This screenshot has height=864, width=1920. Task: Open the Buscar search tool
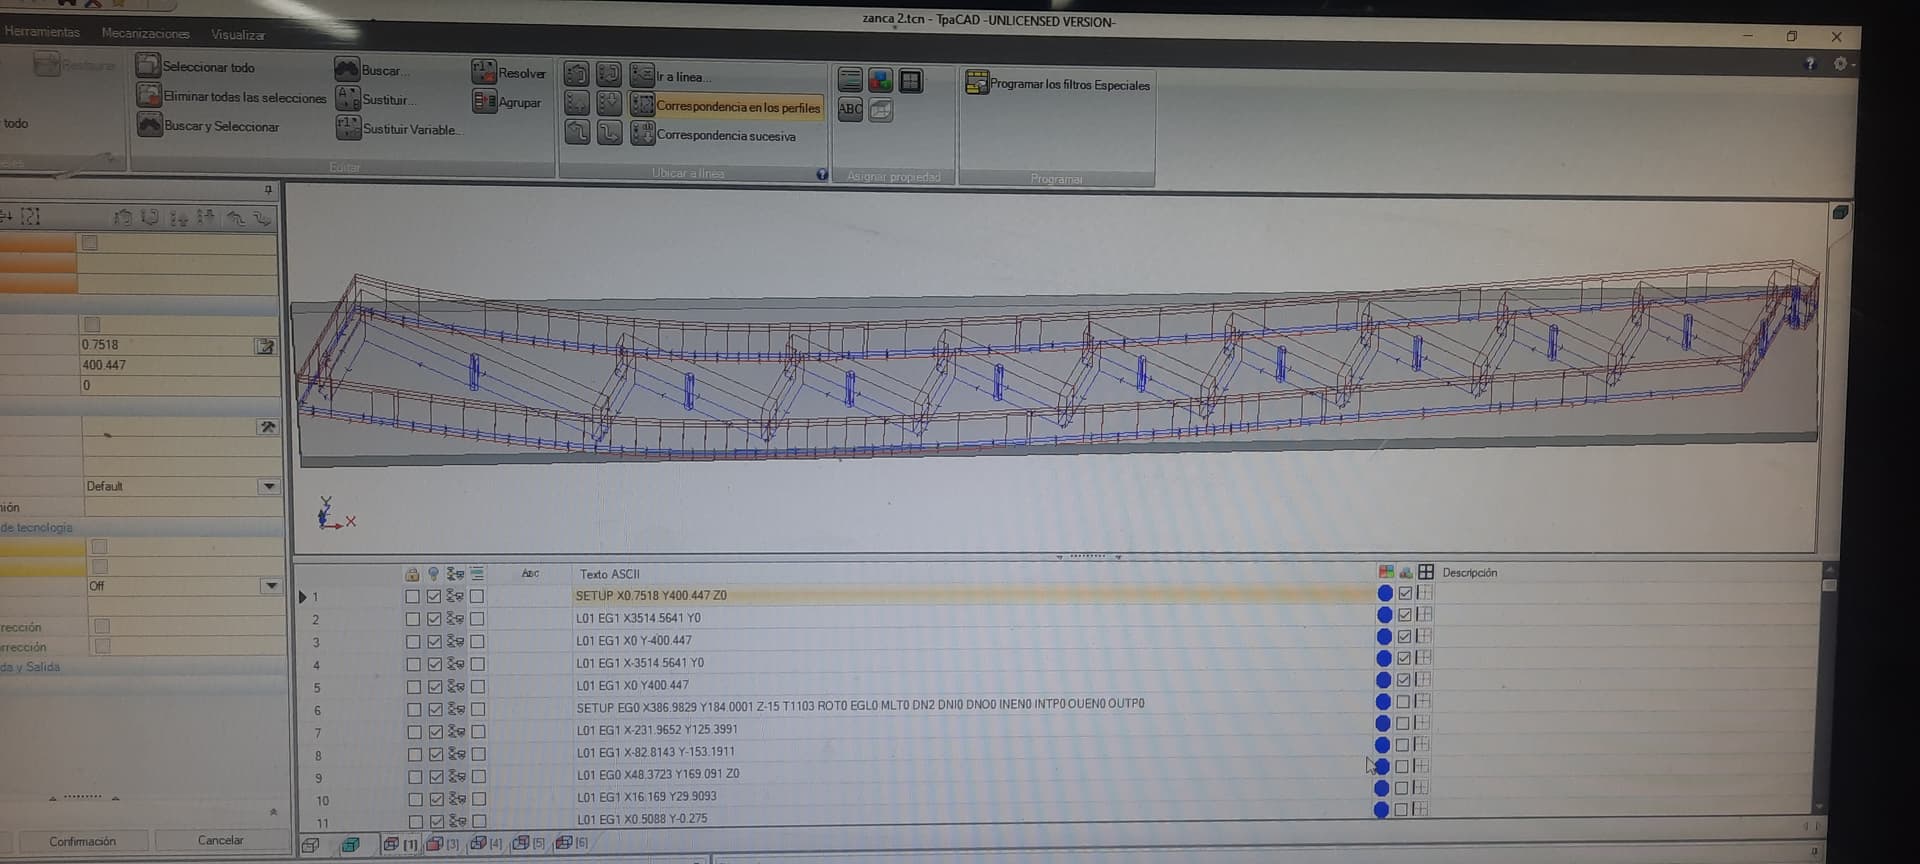click(x=347, y=70)
